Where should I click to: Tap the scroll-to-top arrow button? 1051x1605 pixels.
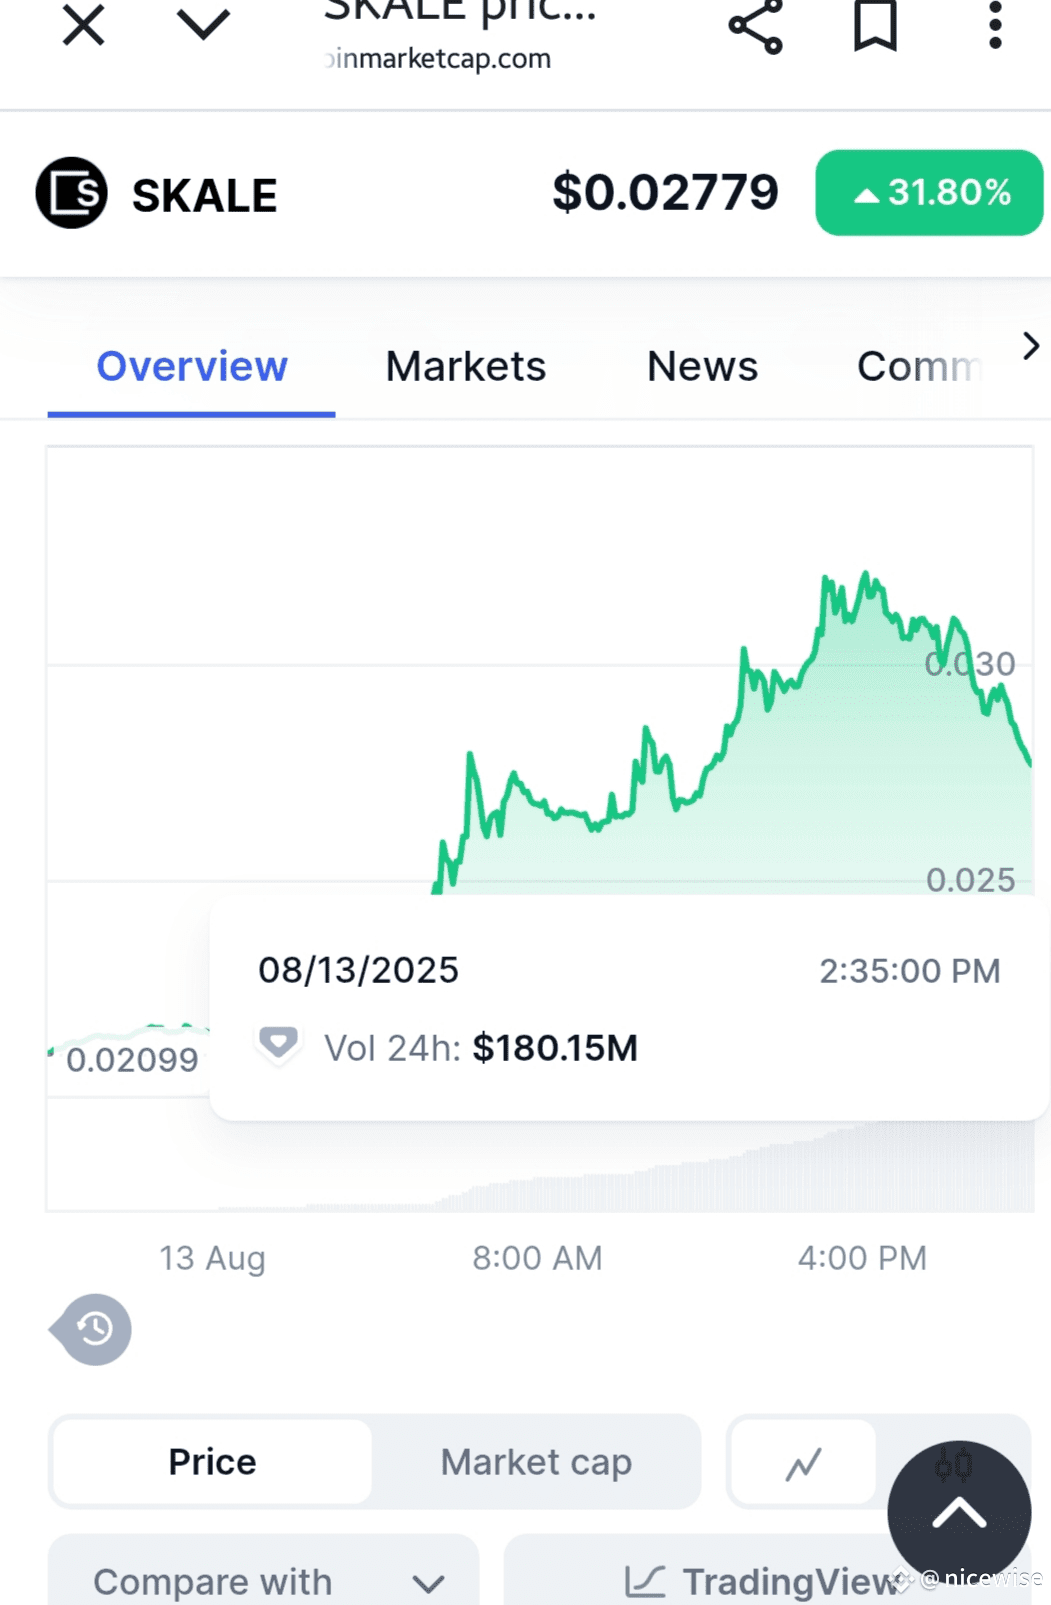959,1513
